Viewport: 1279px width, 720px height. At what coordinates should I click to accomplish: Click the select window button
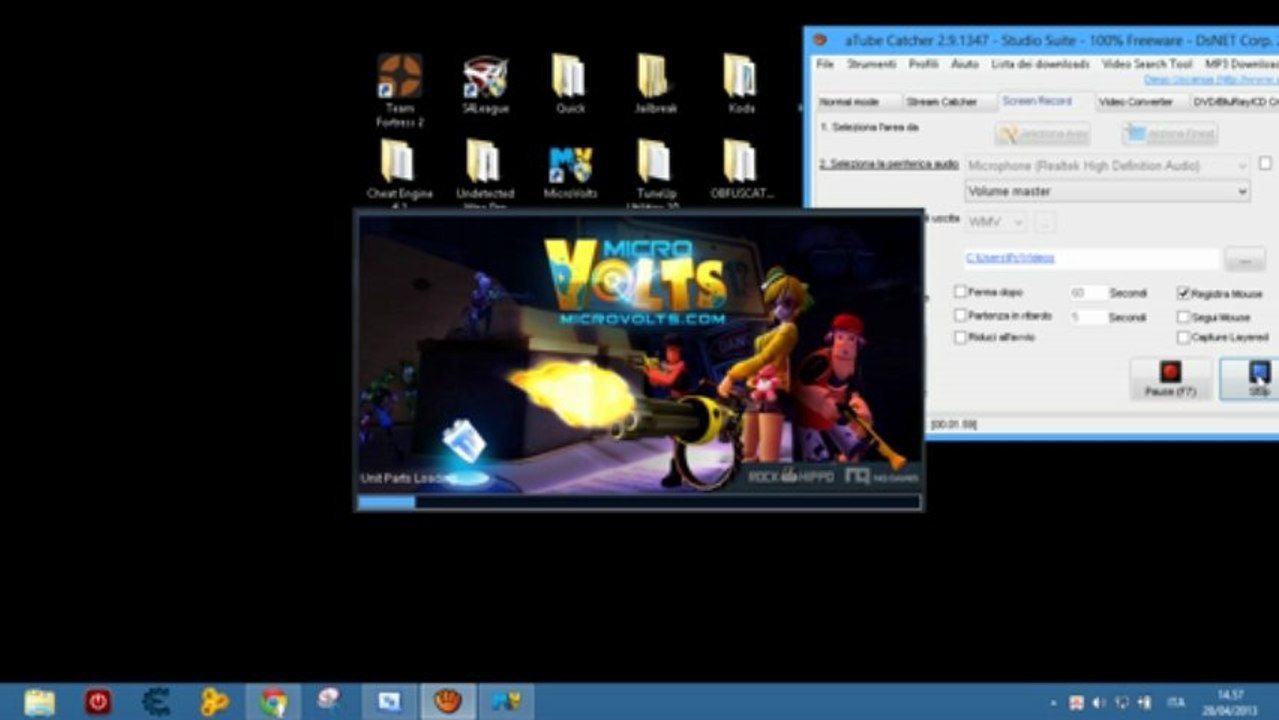point(1169,134)
